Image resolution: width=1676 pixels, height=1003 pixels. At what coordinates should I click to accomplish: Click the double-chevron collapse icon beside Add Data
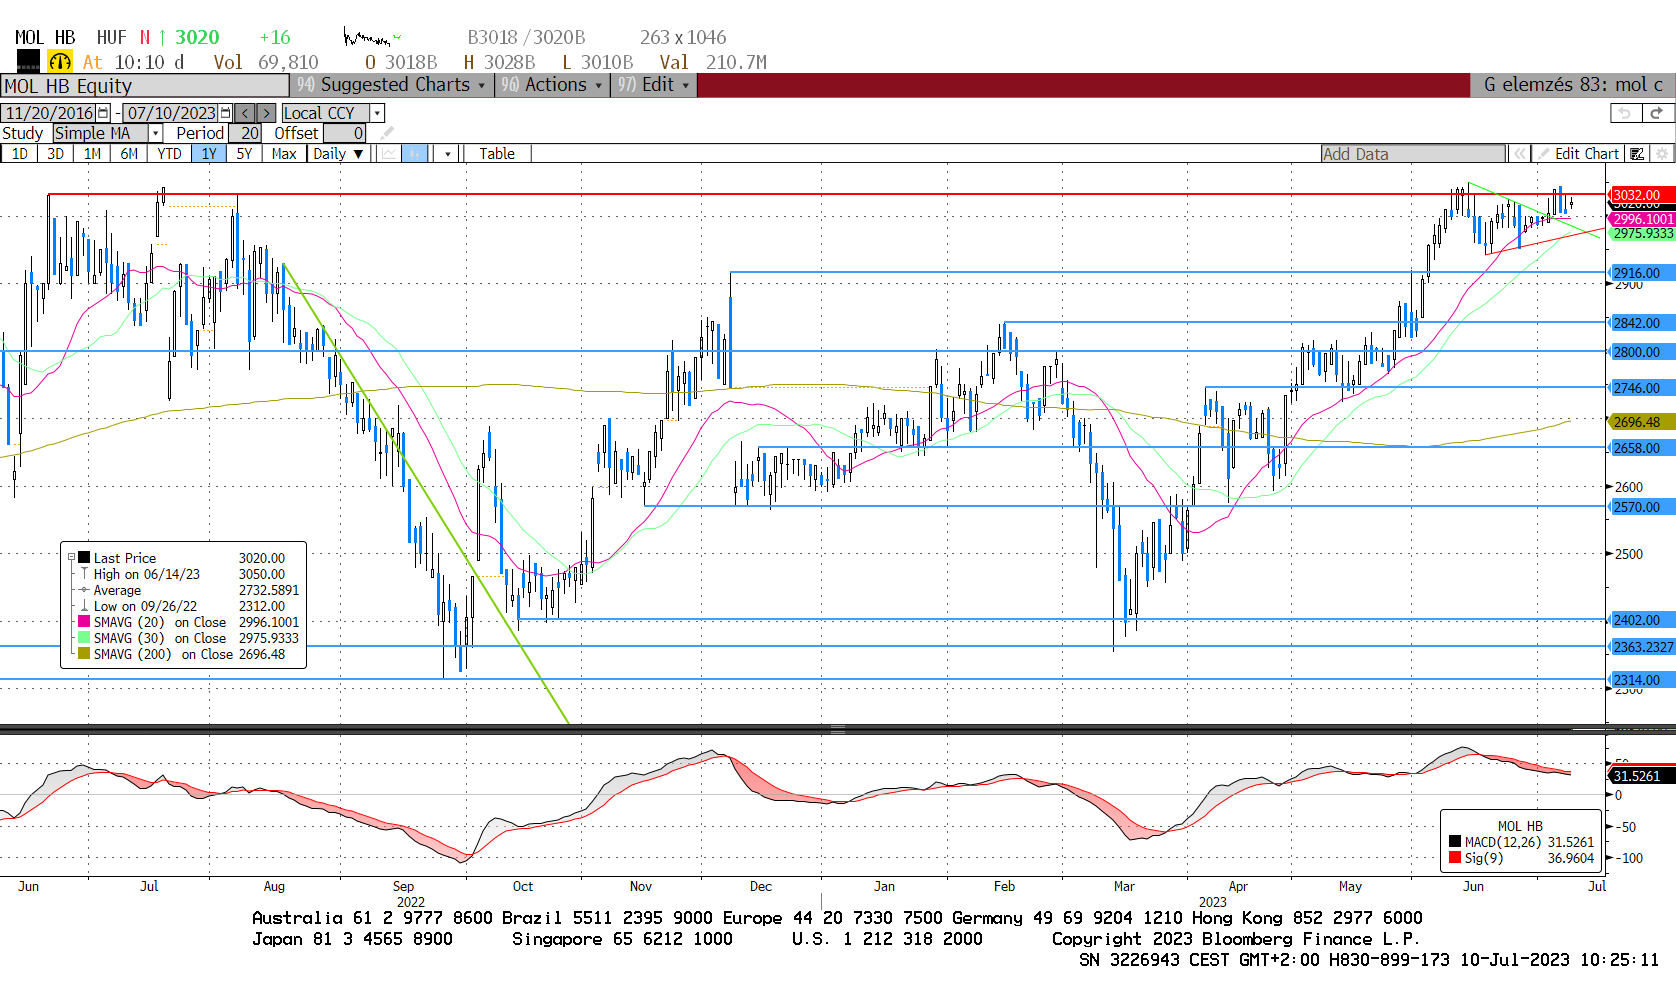tap(1520, 154)
